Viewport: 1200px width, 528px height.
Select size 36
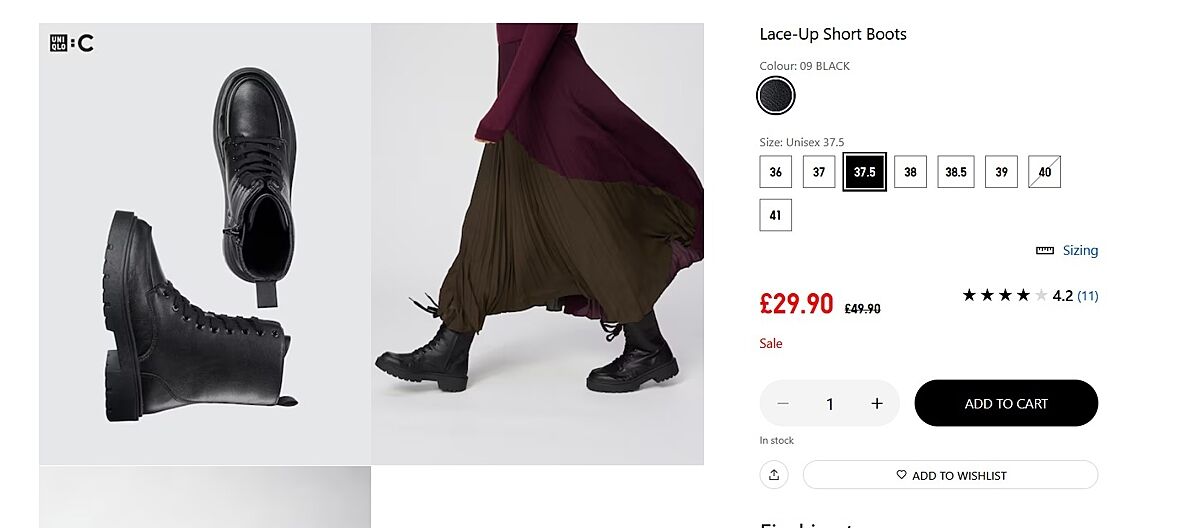pos(775,172)
